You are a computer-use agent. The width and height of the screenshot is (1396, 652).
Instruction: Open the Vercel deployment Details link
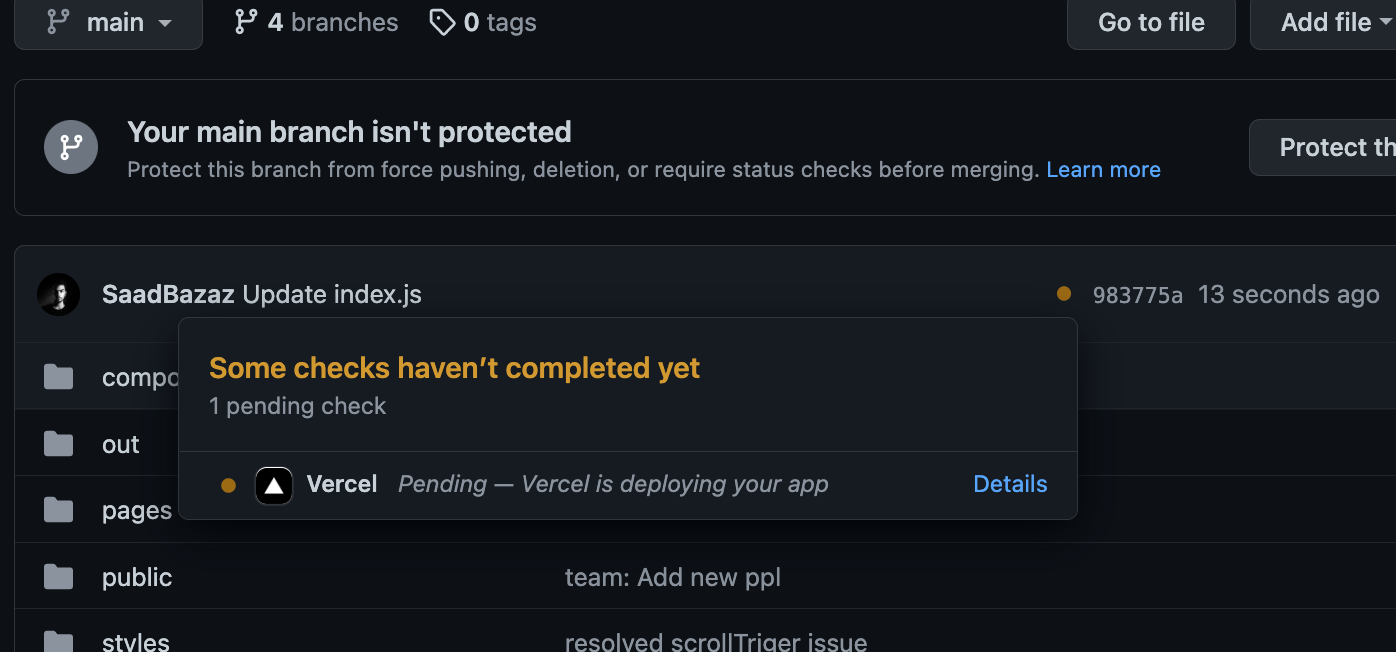1010,484
